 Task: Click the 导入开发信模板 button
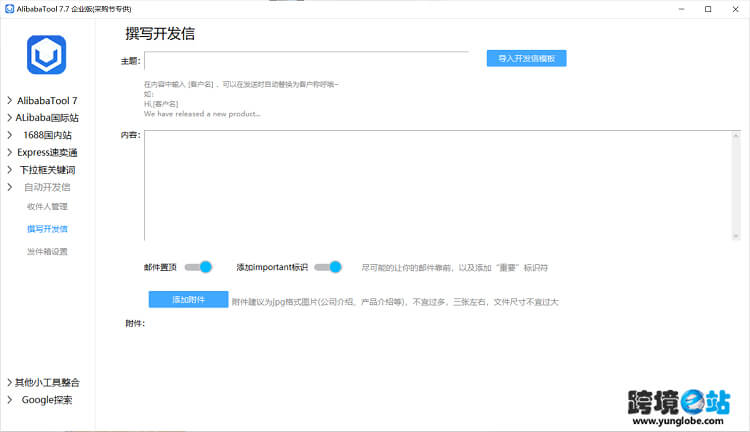click(527, 58)
